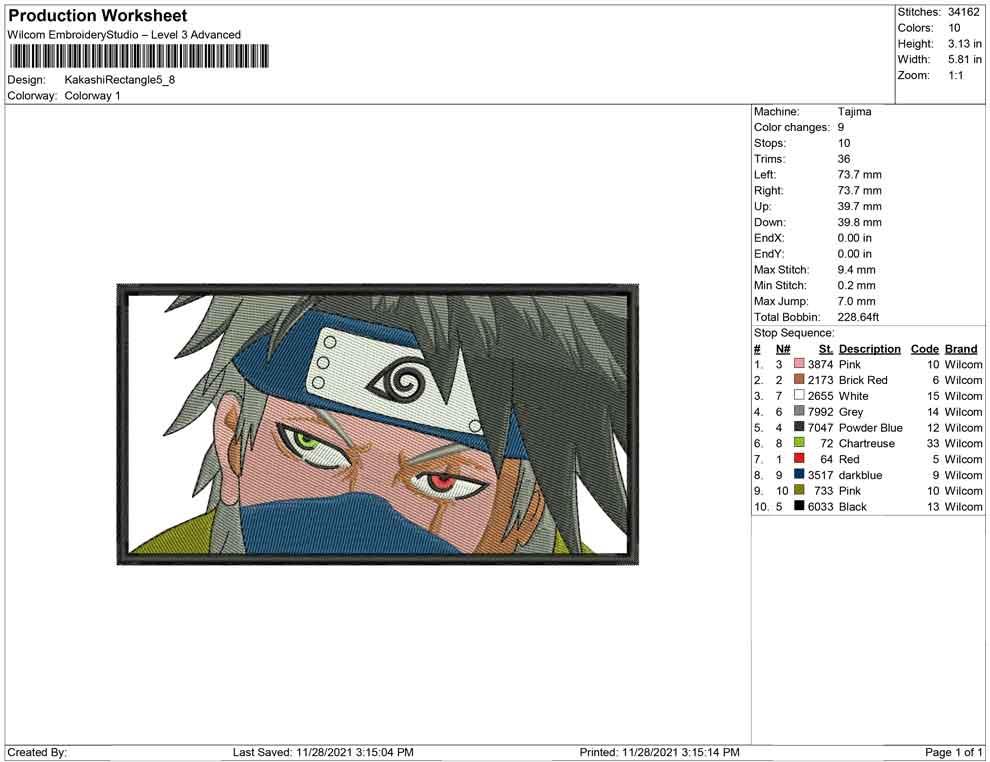The width and height of the screenshot is (990, 762).
Task: Click the Machine value Tajima
Action: point(854,112)
